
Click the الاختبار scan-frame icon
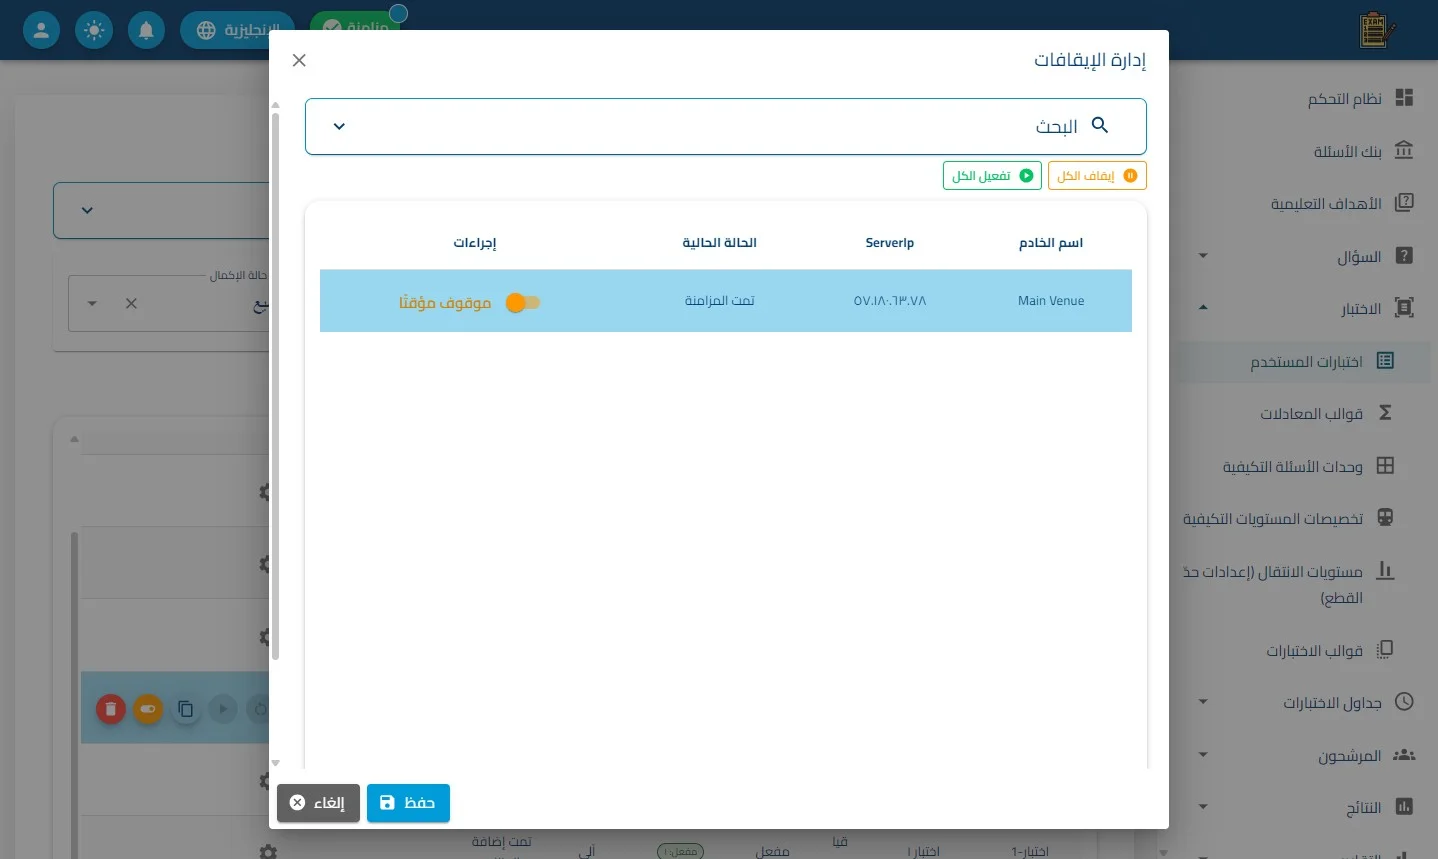1404,307
